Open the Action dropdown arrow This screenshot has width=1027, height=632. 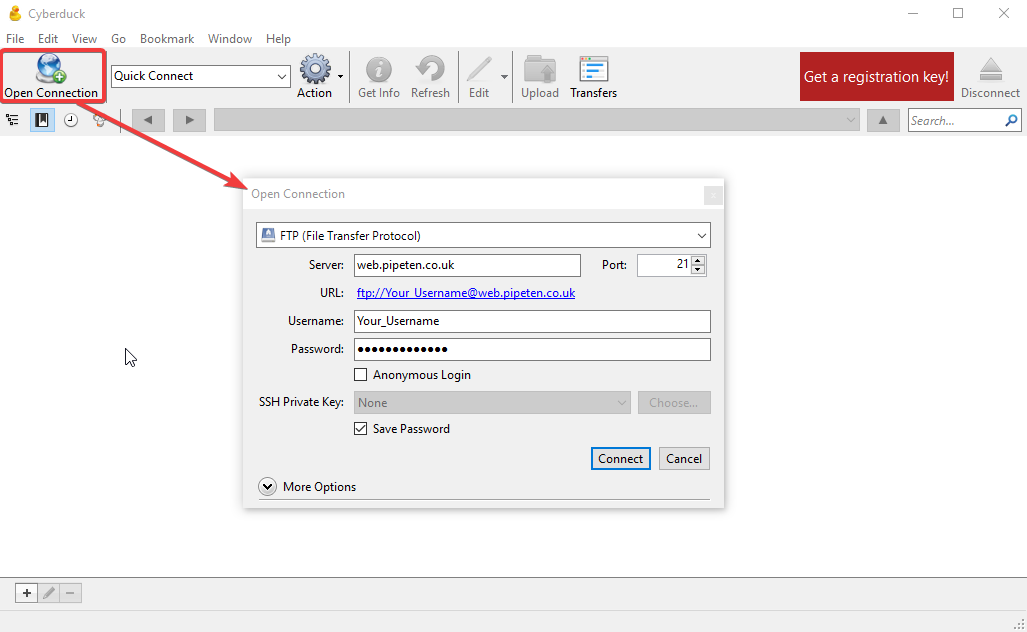[x=341, y=77]
